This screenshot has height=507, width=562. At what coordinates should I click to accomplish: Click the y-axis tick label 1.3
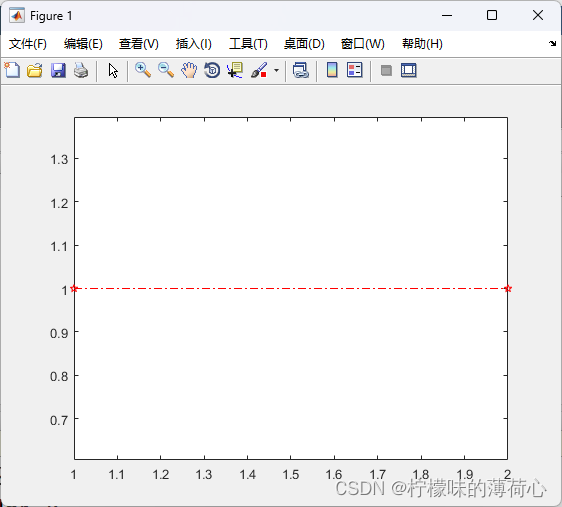click(59, 159)
